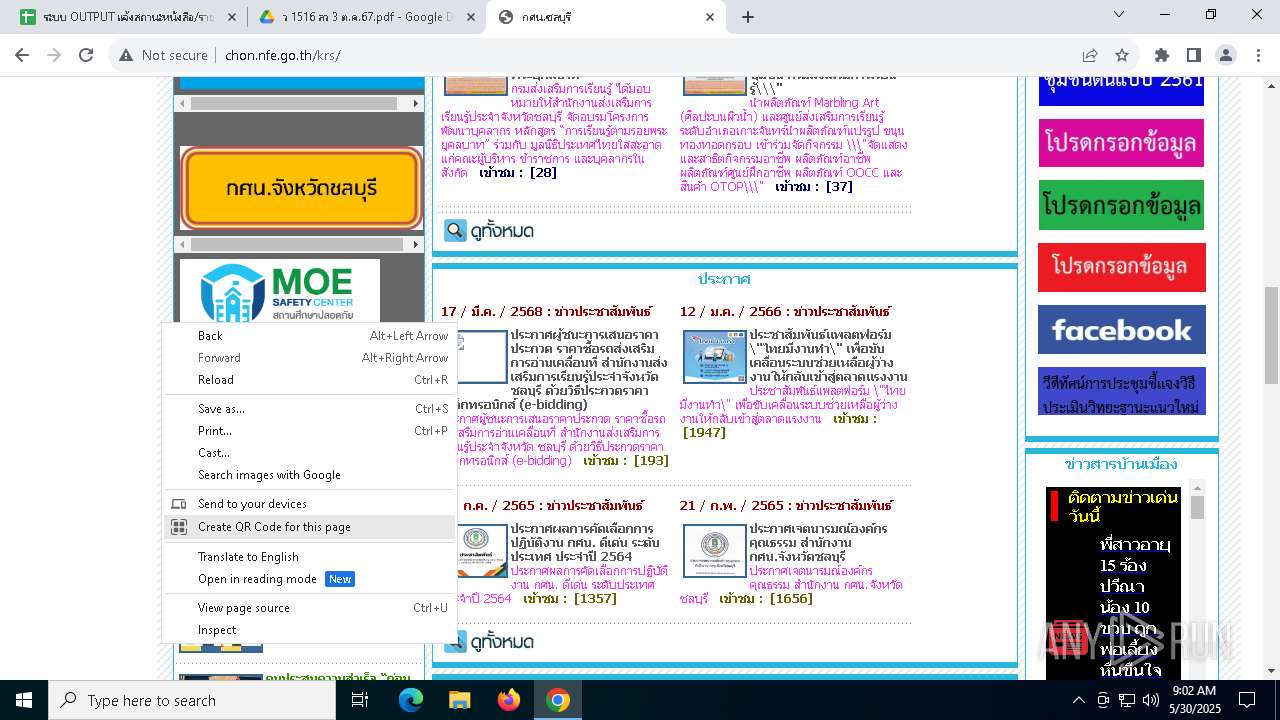The height and width of the screenshot is (720, 1280).
Task: Bookmark this page with star icon
Action: [1122, 55]
